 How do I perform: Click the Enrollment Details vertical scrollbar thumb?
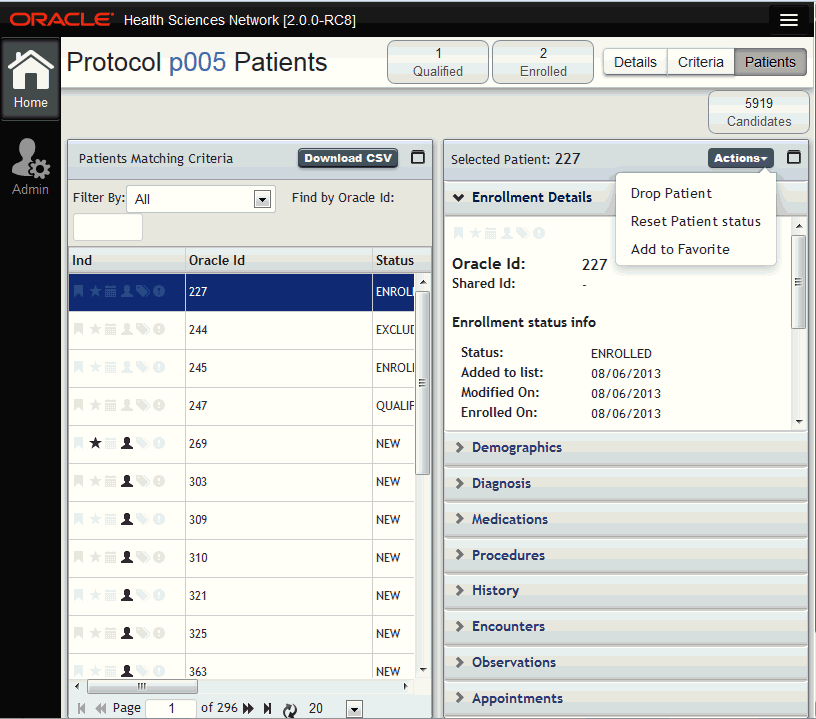798,281
